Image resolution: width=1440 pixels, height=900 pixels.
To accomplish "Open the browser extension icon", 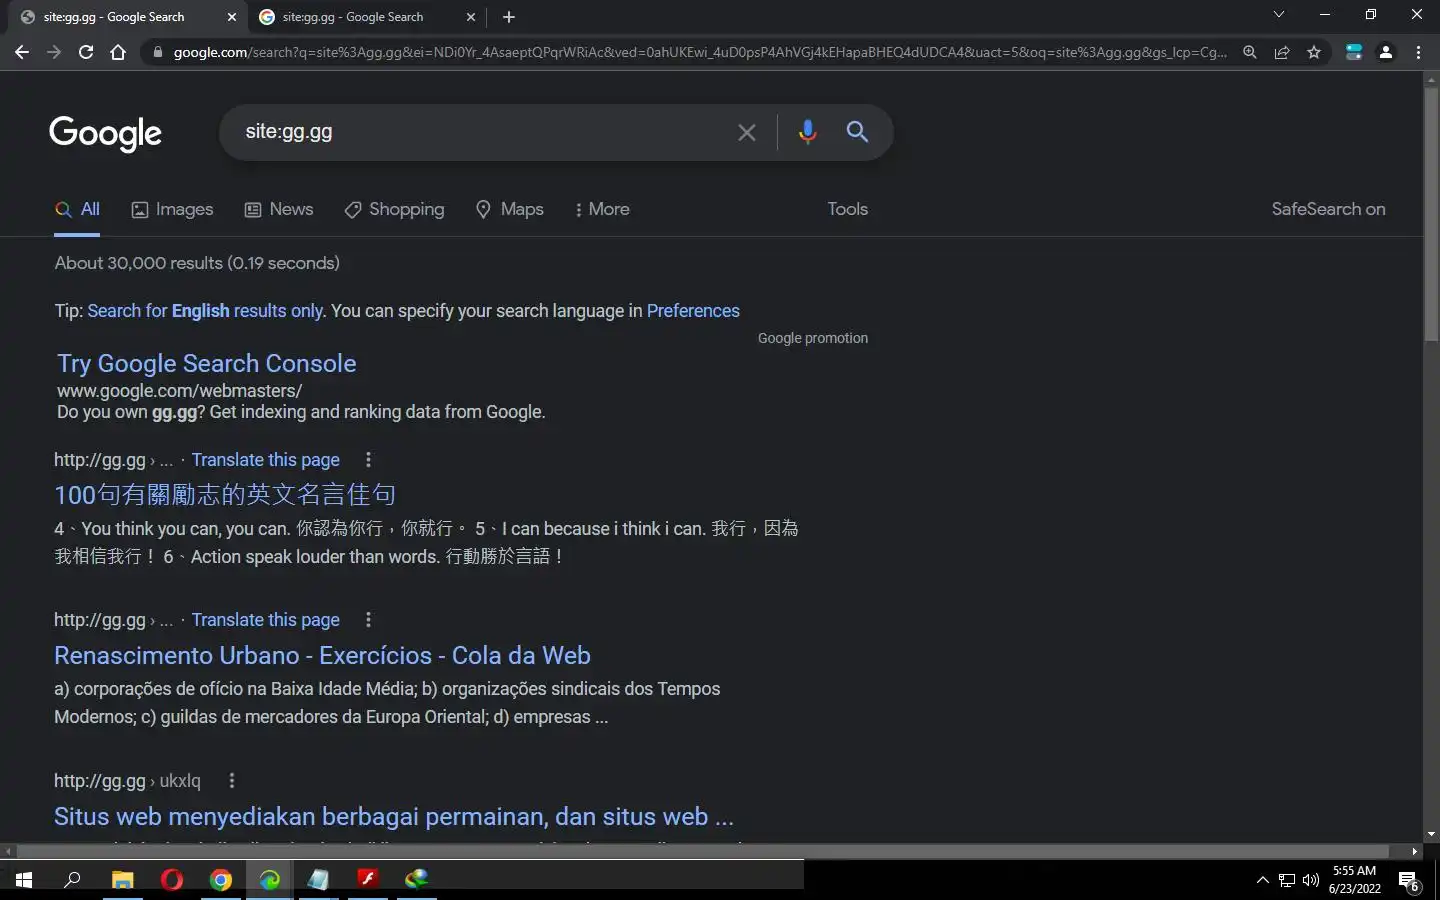I will coord(1354,52).
